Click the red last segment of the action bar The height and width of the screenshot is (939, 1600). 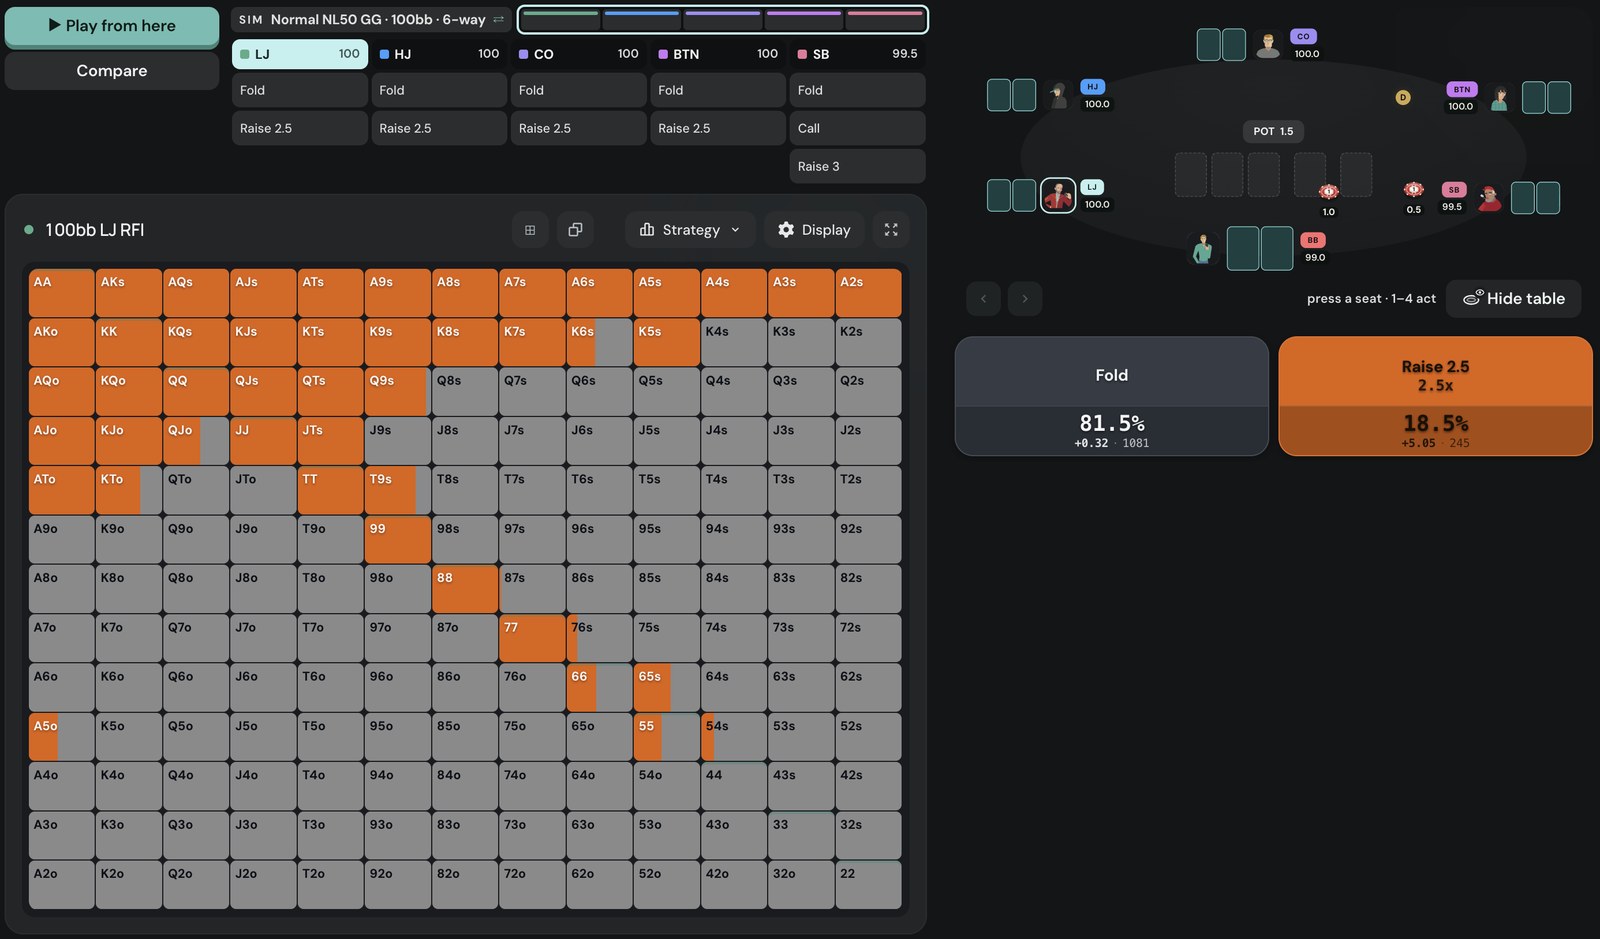click(x=884, y=19)
